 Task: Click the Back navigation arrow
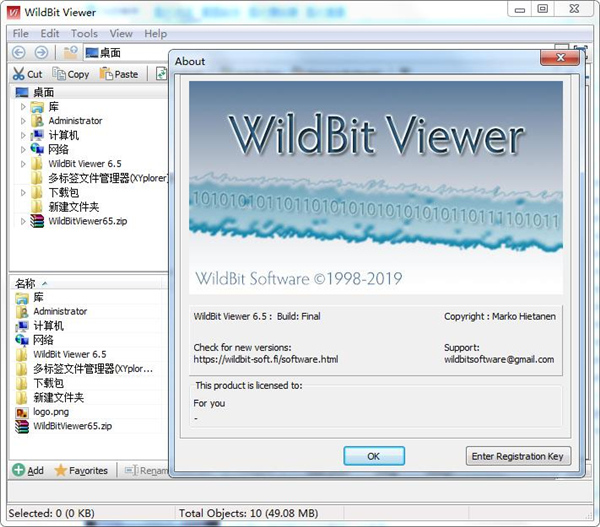(x=19, y=52)
